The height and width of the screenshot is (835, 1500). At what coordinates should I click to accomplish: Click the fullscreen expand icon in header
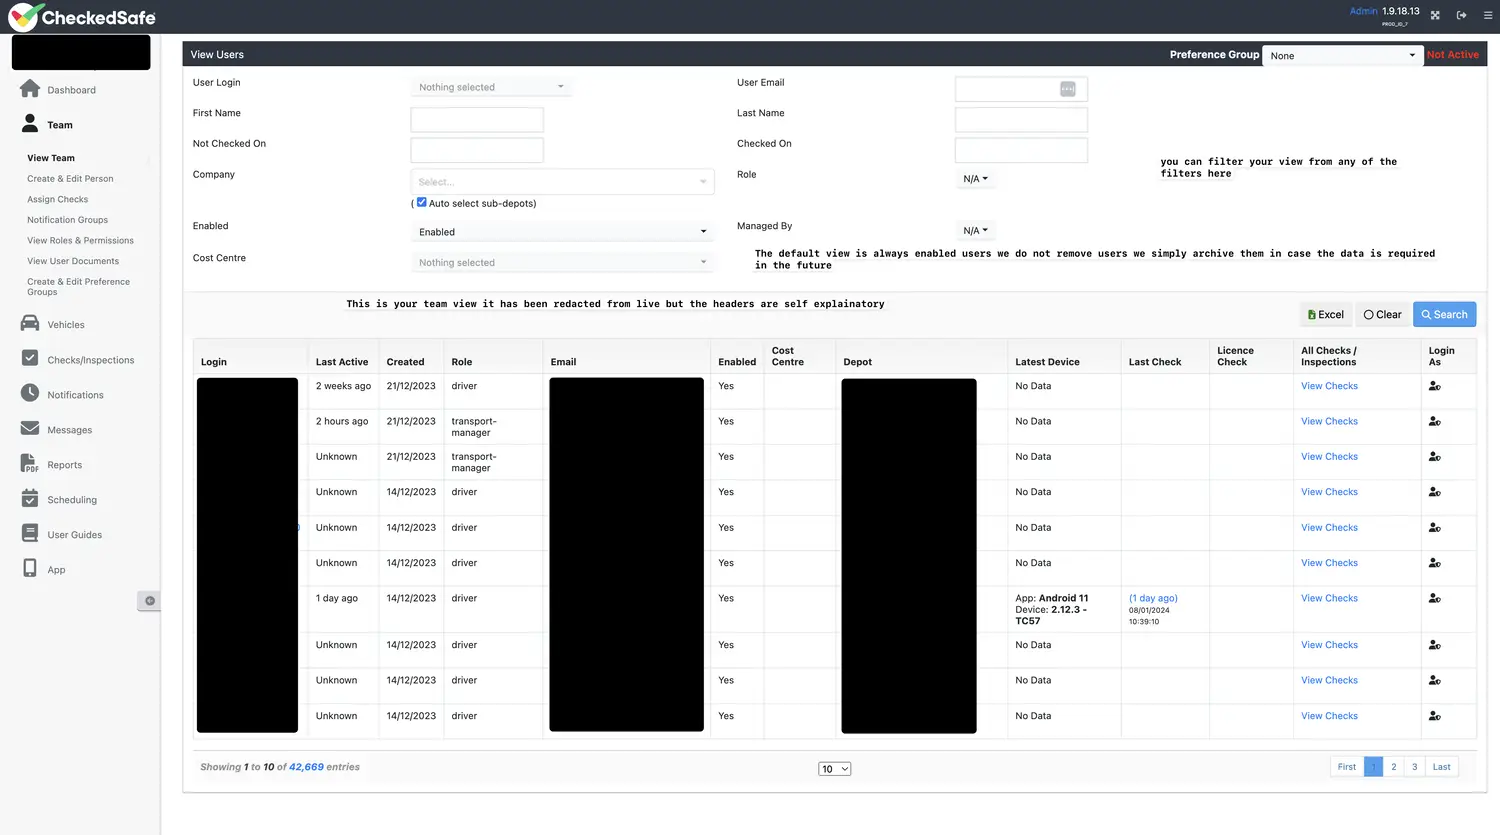(x=1435, y=15)
